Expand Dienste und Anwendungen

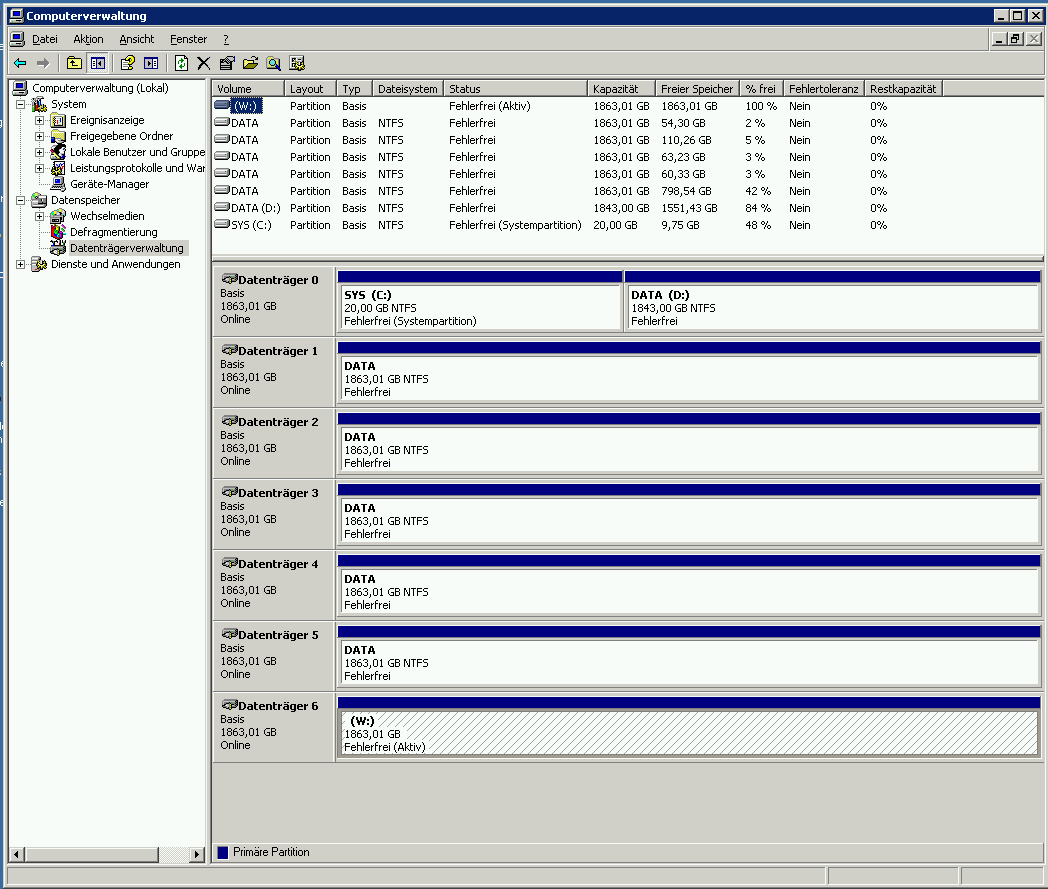[x=21, y=264]
